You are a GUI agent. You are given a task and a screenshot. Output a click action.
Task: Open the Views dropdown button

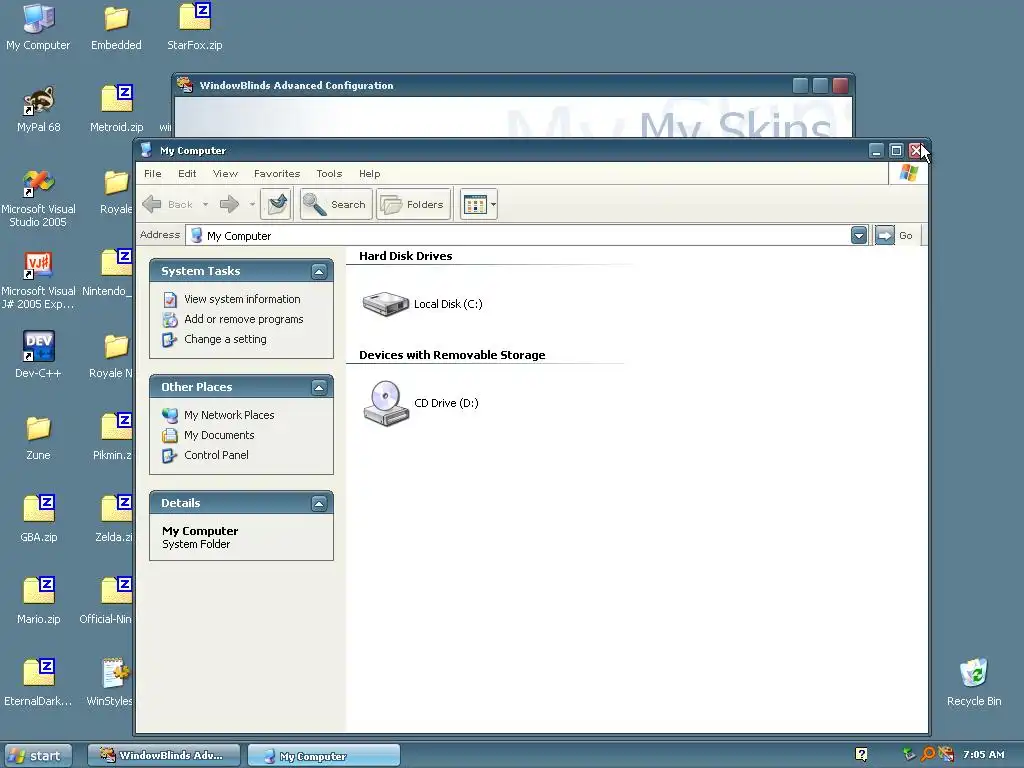(x=479, y=204)
